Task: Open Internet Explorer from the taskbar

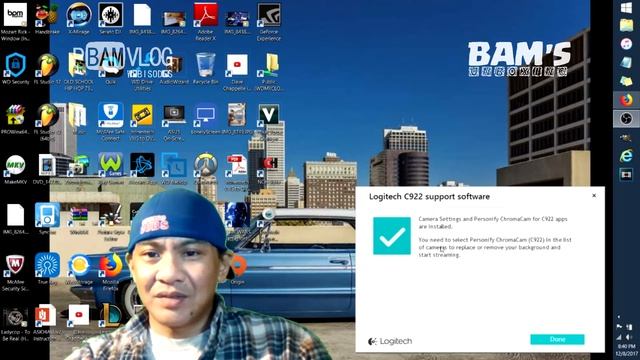Action: tap(626, 156)
